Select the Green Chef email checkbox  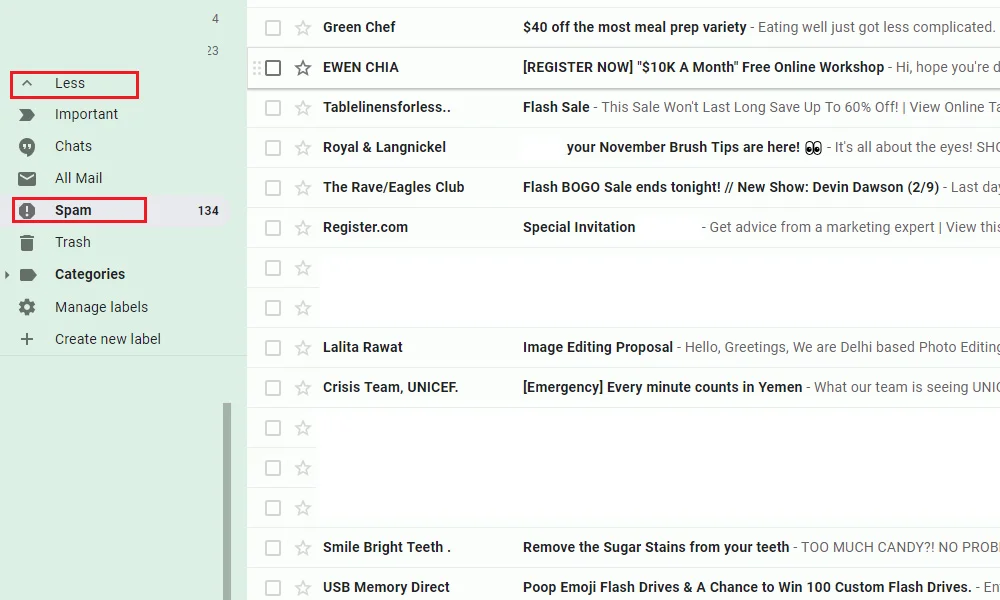(x=273, y=28)
